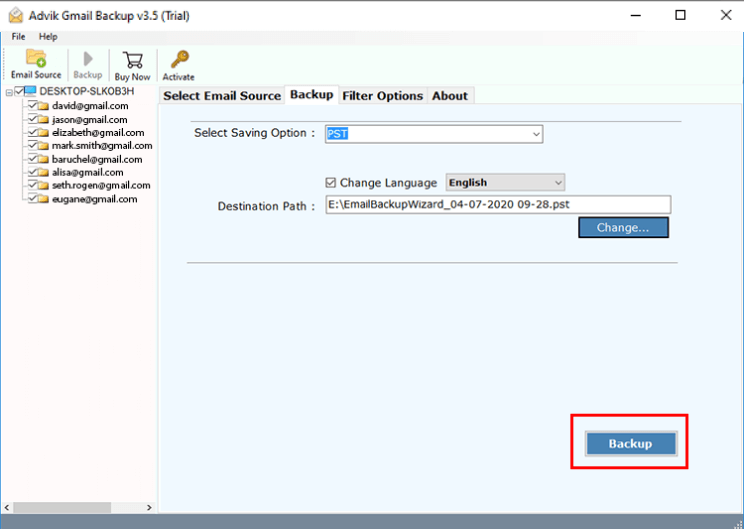Open the About tab

450,96
